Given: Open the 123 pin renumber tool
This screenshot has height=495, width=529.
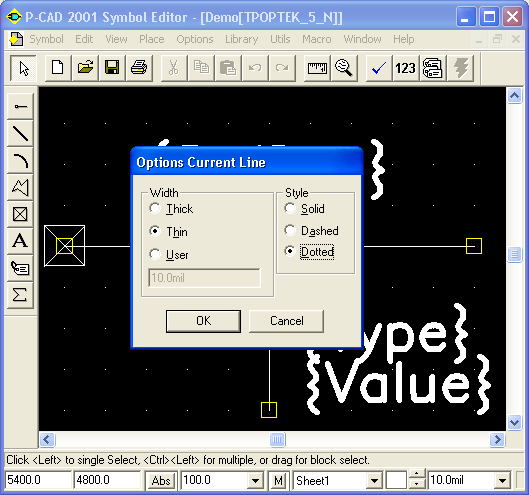Looking at the screenshot, I should point(406,68).
